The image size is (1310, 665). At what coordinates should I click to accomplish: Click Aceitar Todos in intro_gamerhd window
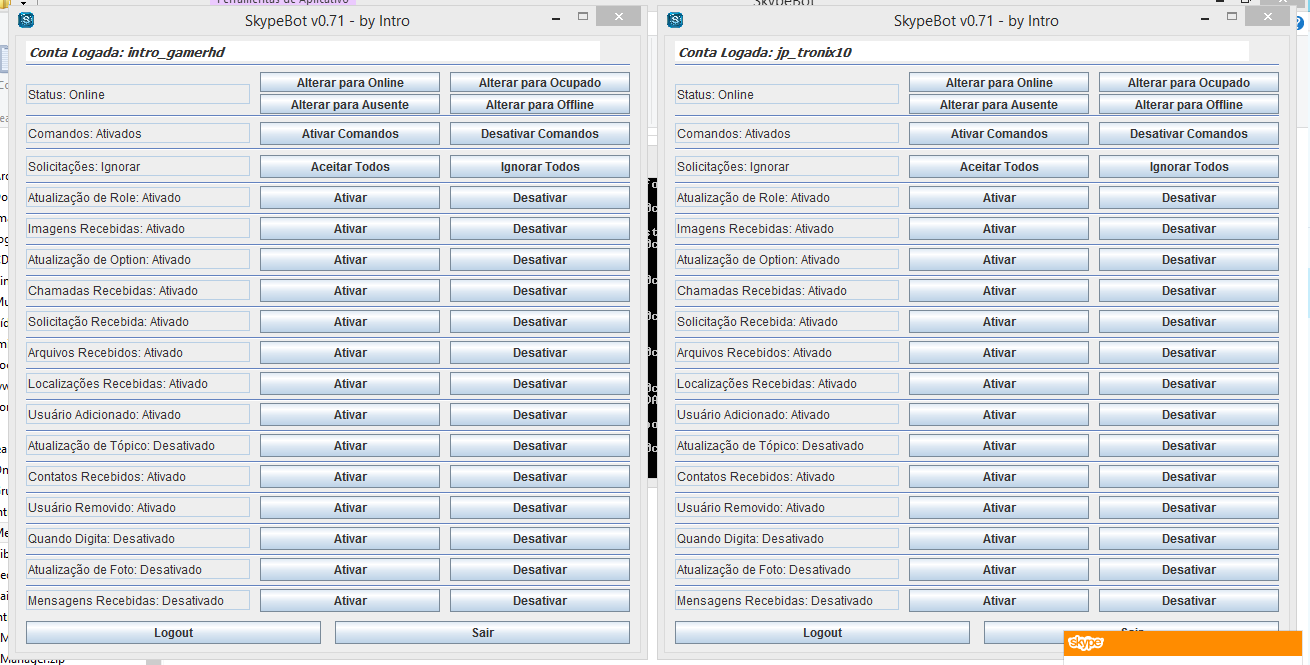click(x=350, y=166)
